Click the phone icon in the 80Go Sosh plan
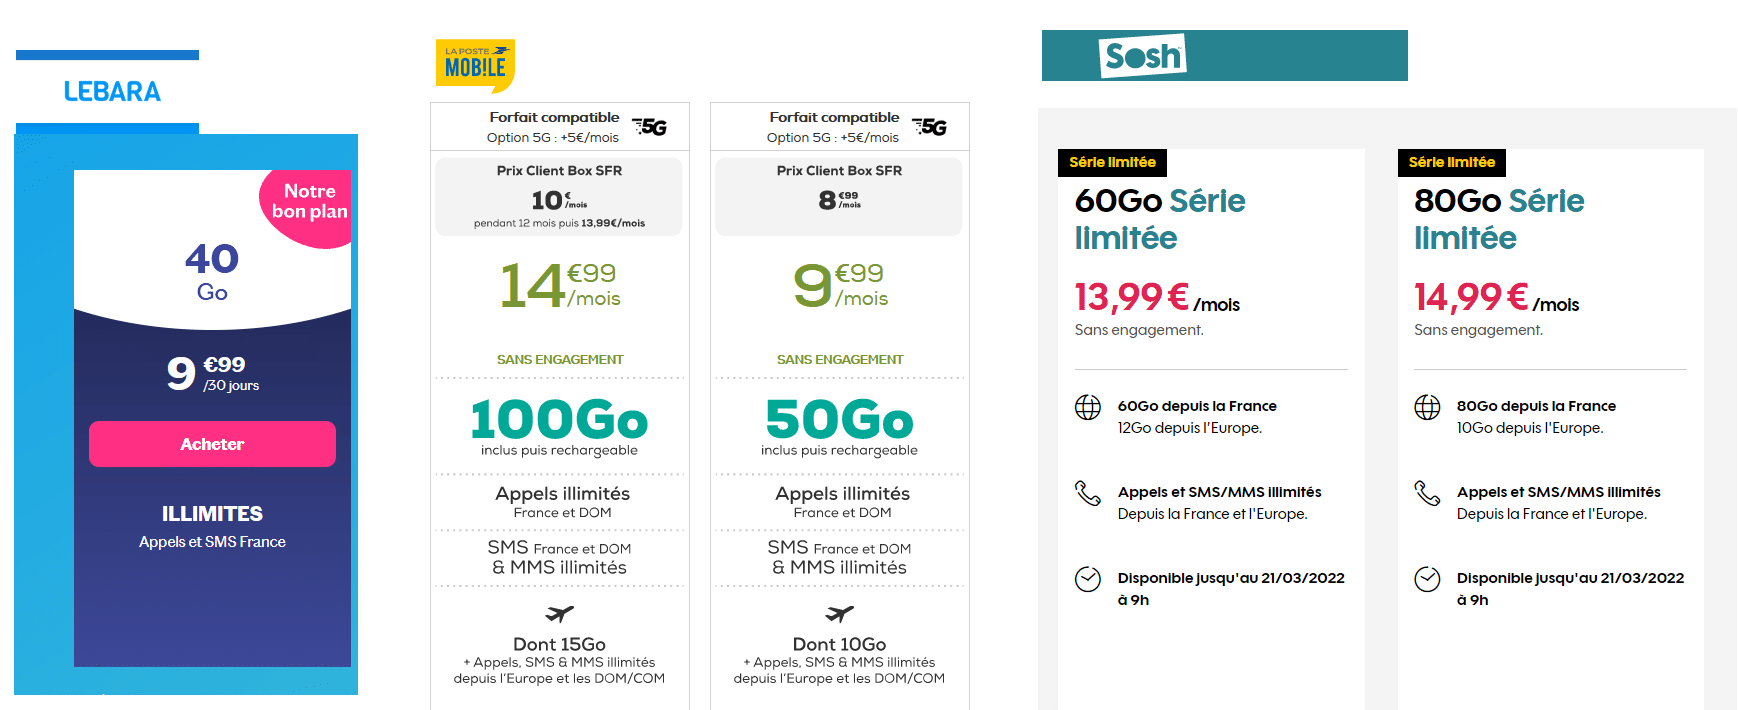The image size is (1738, 710). 1427,493
